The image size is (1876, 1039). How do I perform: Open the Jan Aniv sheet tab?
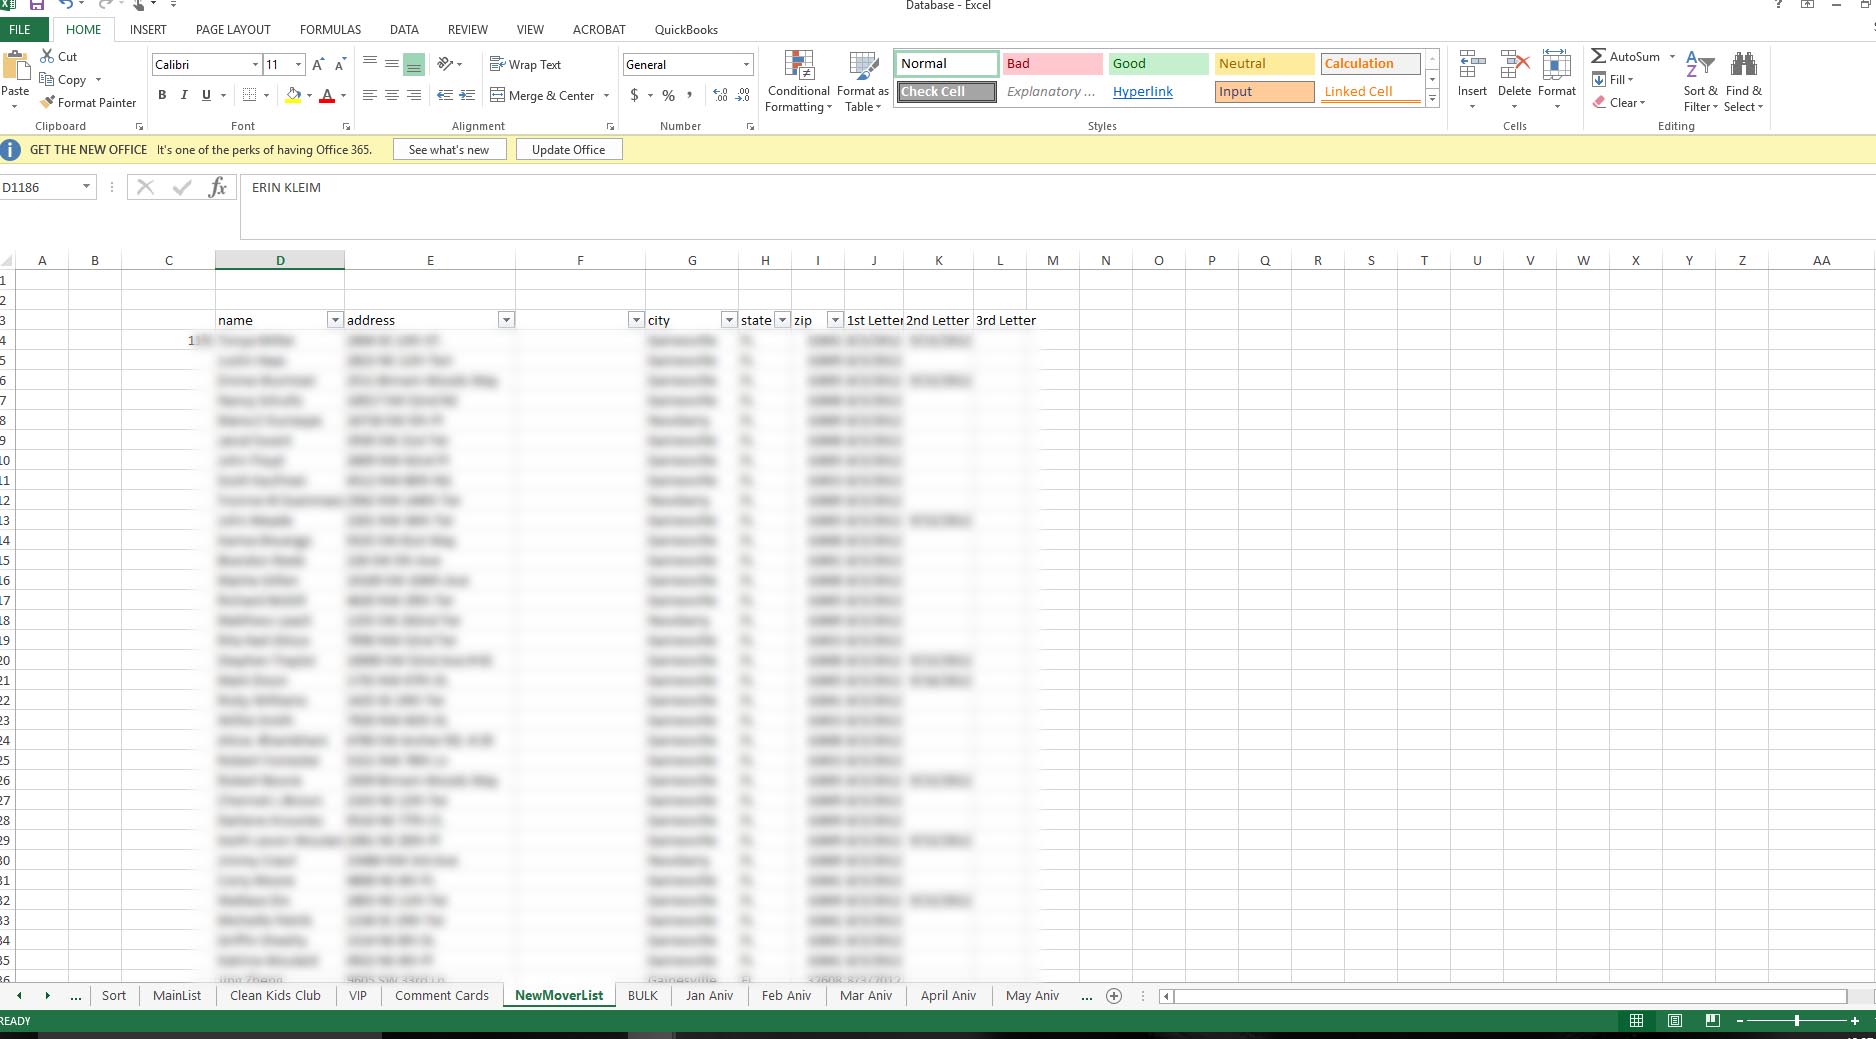pos(708,995)
